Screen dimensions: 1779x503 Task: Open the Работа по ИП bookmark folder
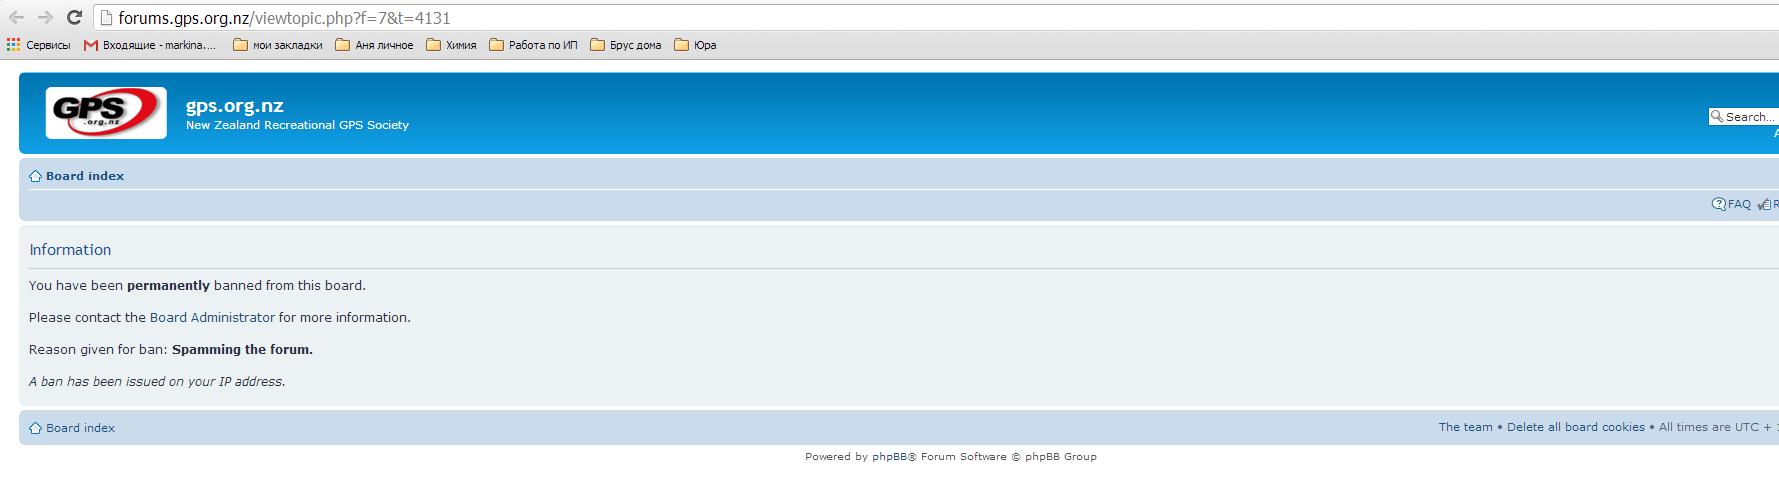(x=533, y=45)
